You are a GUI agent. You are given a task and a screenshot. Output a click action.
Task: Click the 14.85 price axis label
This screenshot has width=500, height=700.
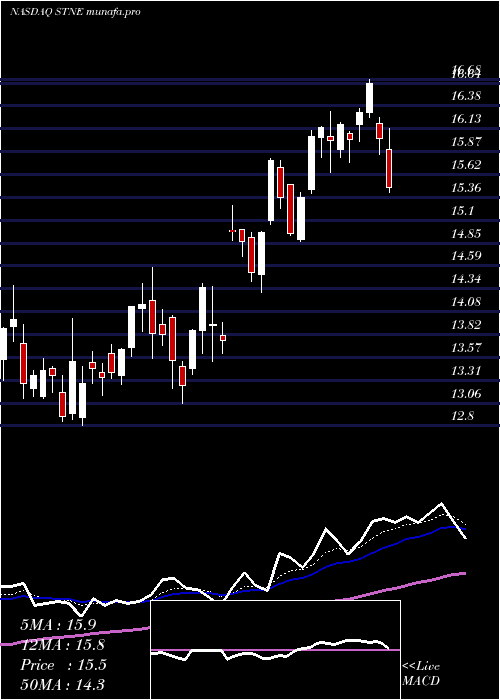[466, 233]
